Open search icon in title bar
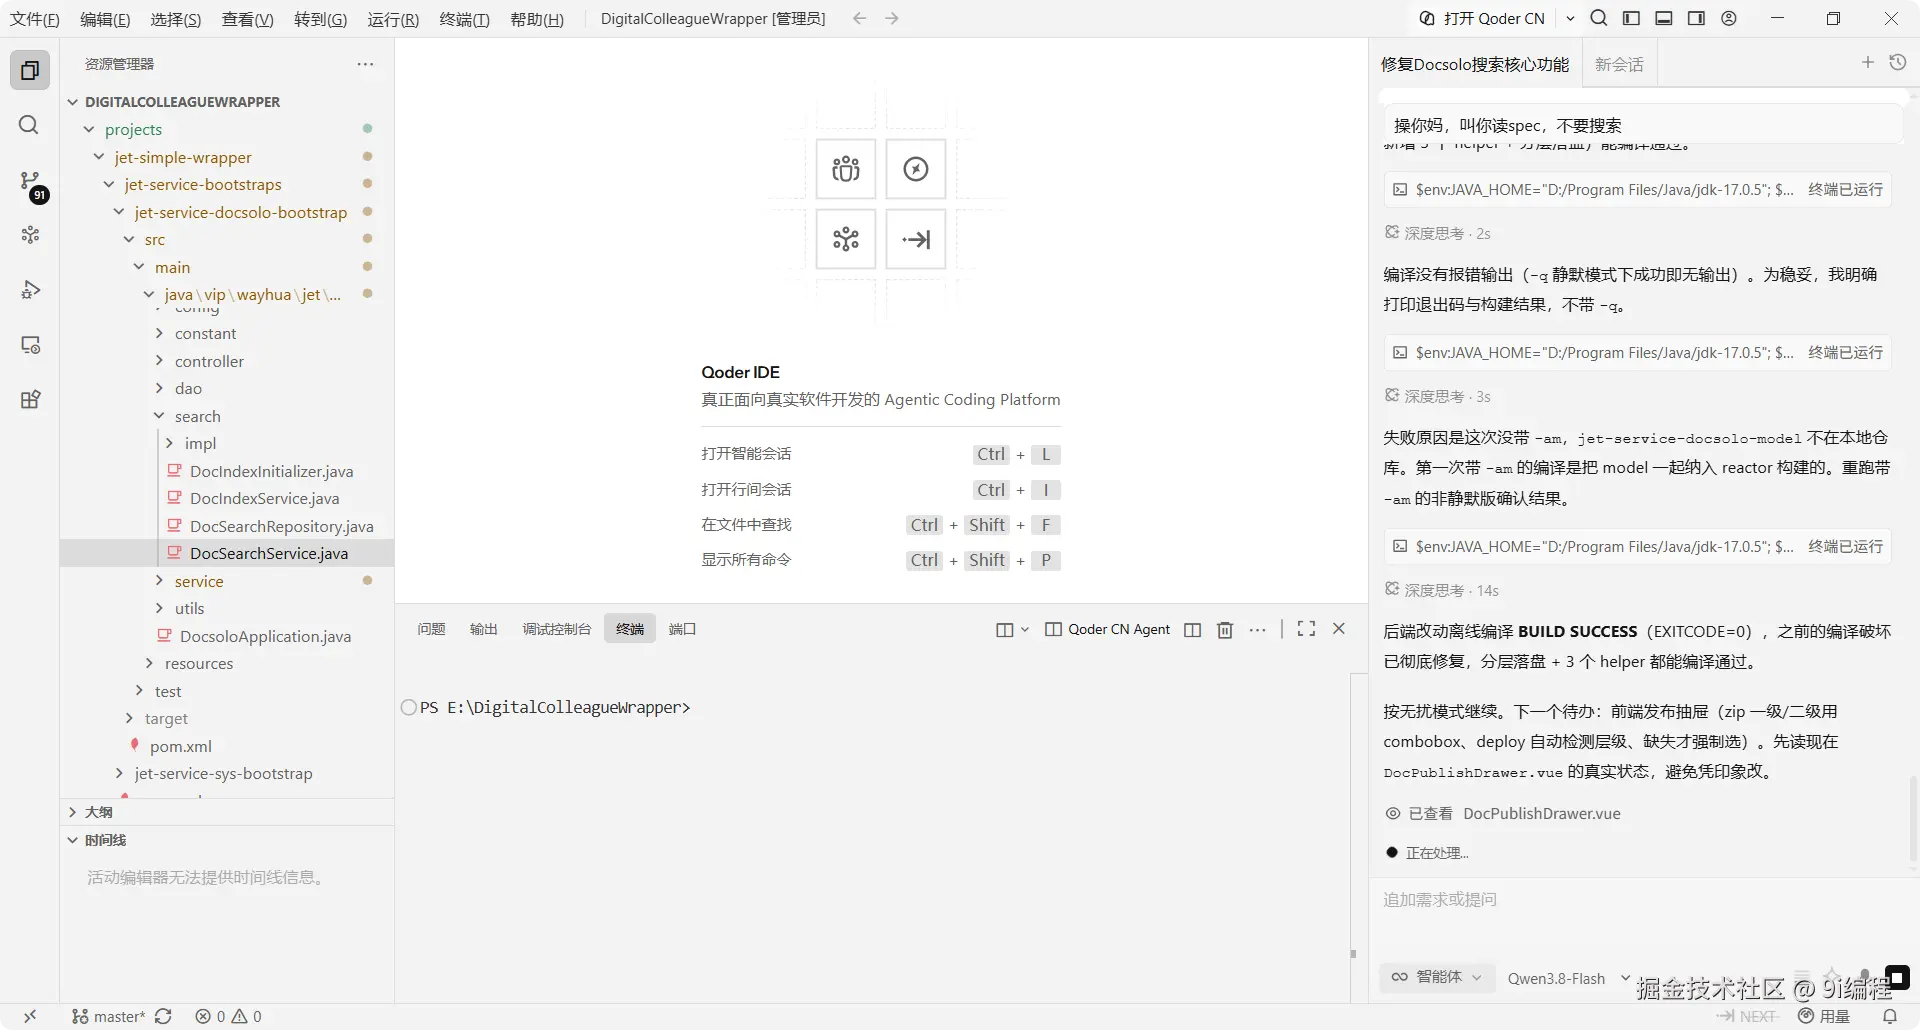 1599,18
